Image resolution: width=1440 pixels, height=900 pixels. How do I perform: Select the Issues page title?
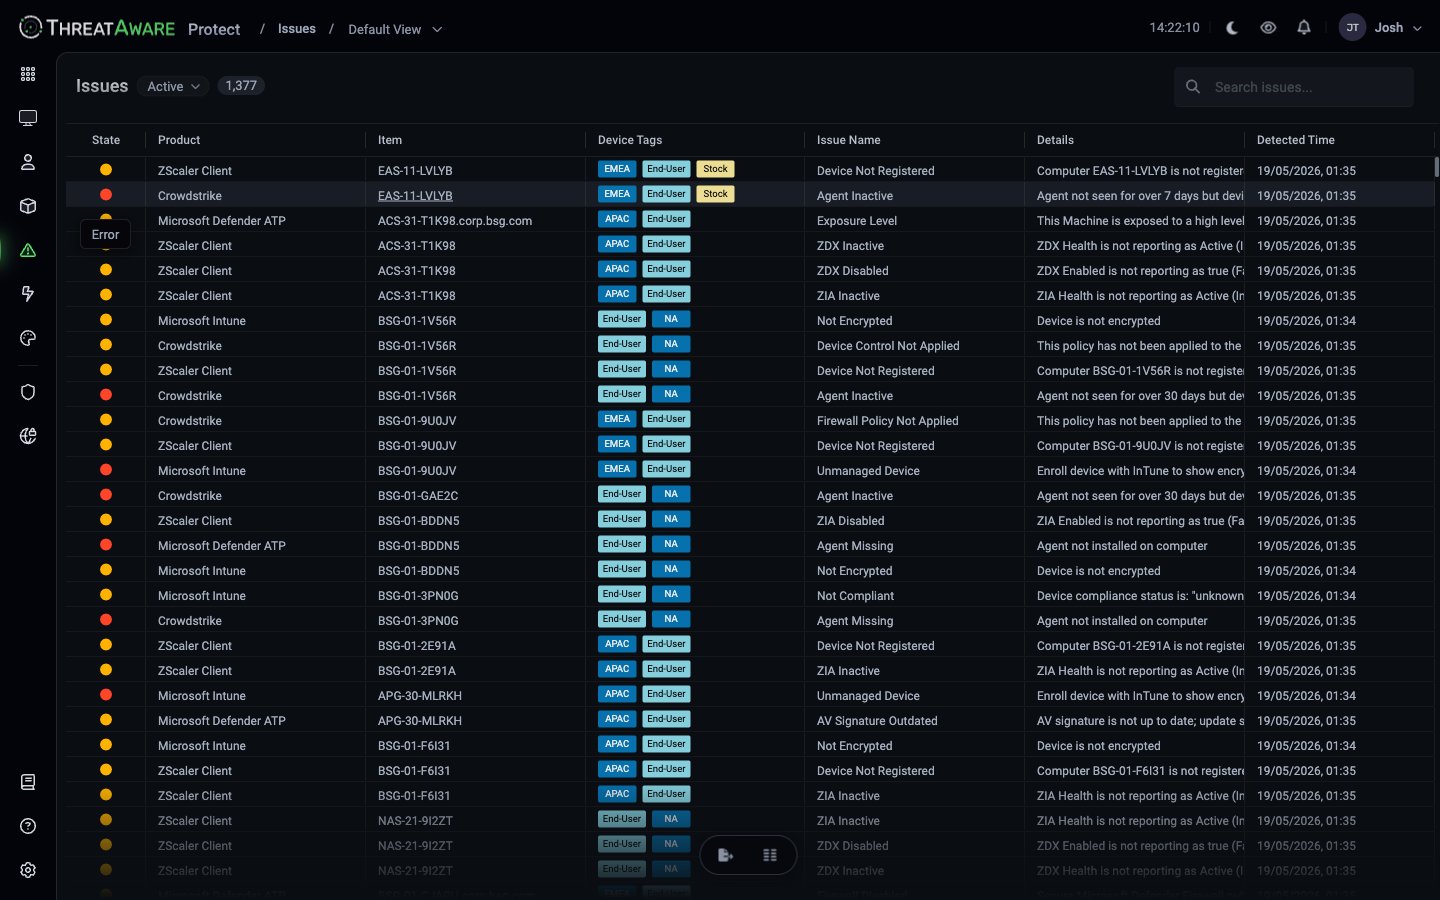tap(102, 86)
